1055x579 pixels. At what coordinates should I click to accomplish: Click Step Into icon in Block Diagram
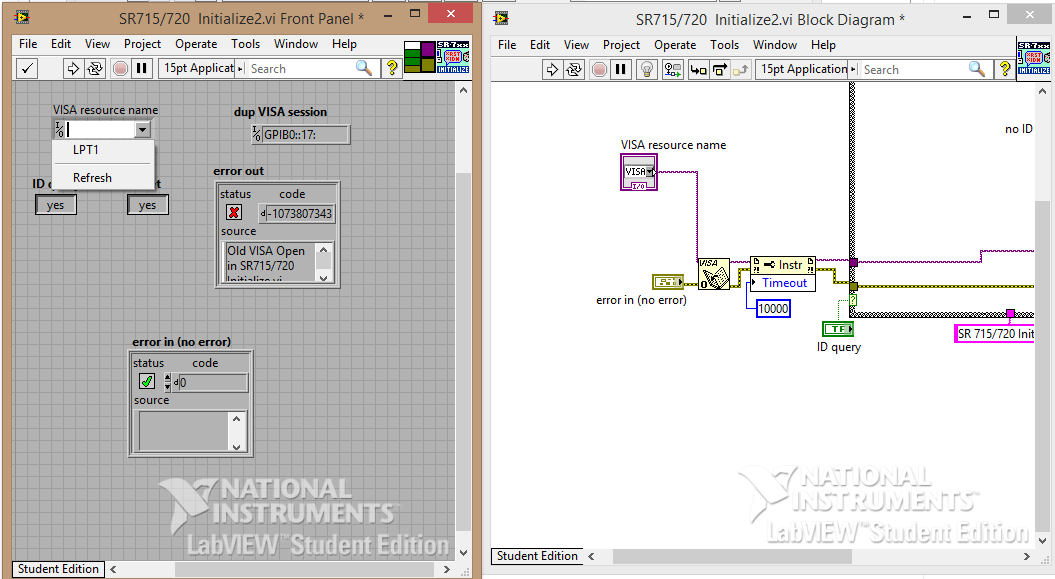pos(698,69)
